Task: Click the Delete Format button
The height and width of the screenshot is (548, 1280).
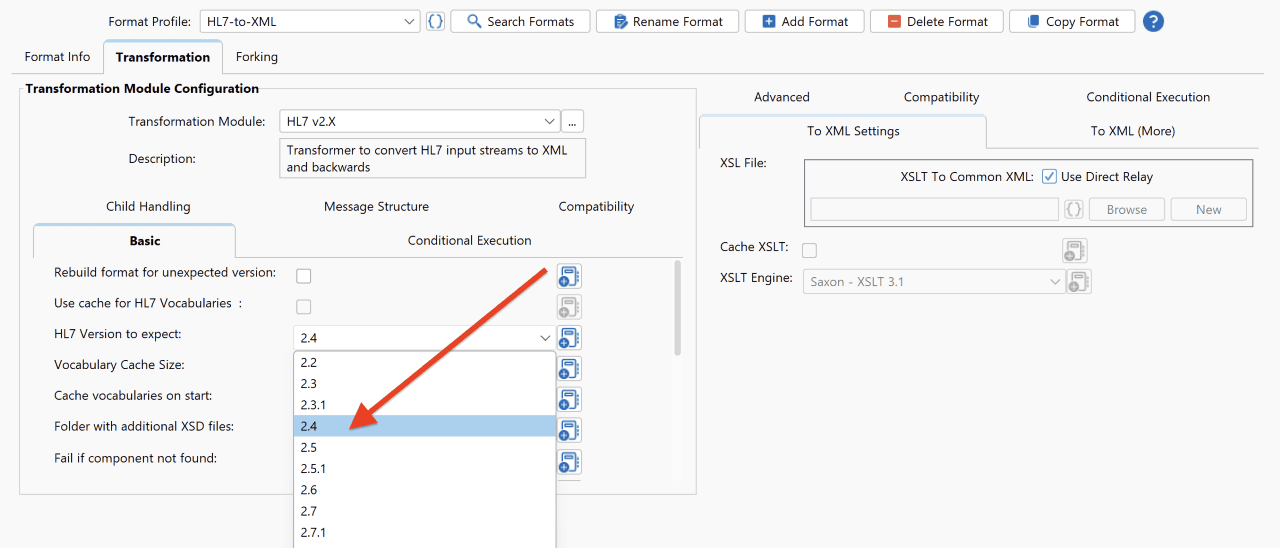Action: (x=936, y=21)
